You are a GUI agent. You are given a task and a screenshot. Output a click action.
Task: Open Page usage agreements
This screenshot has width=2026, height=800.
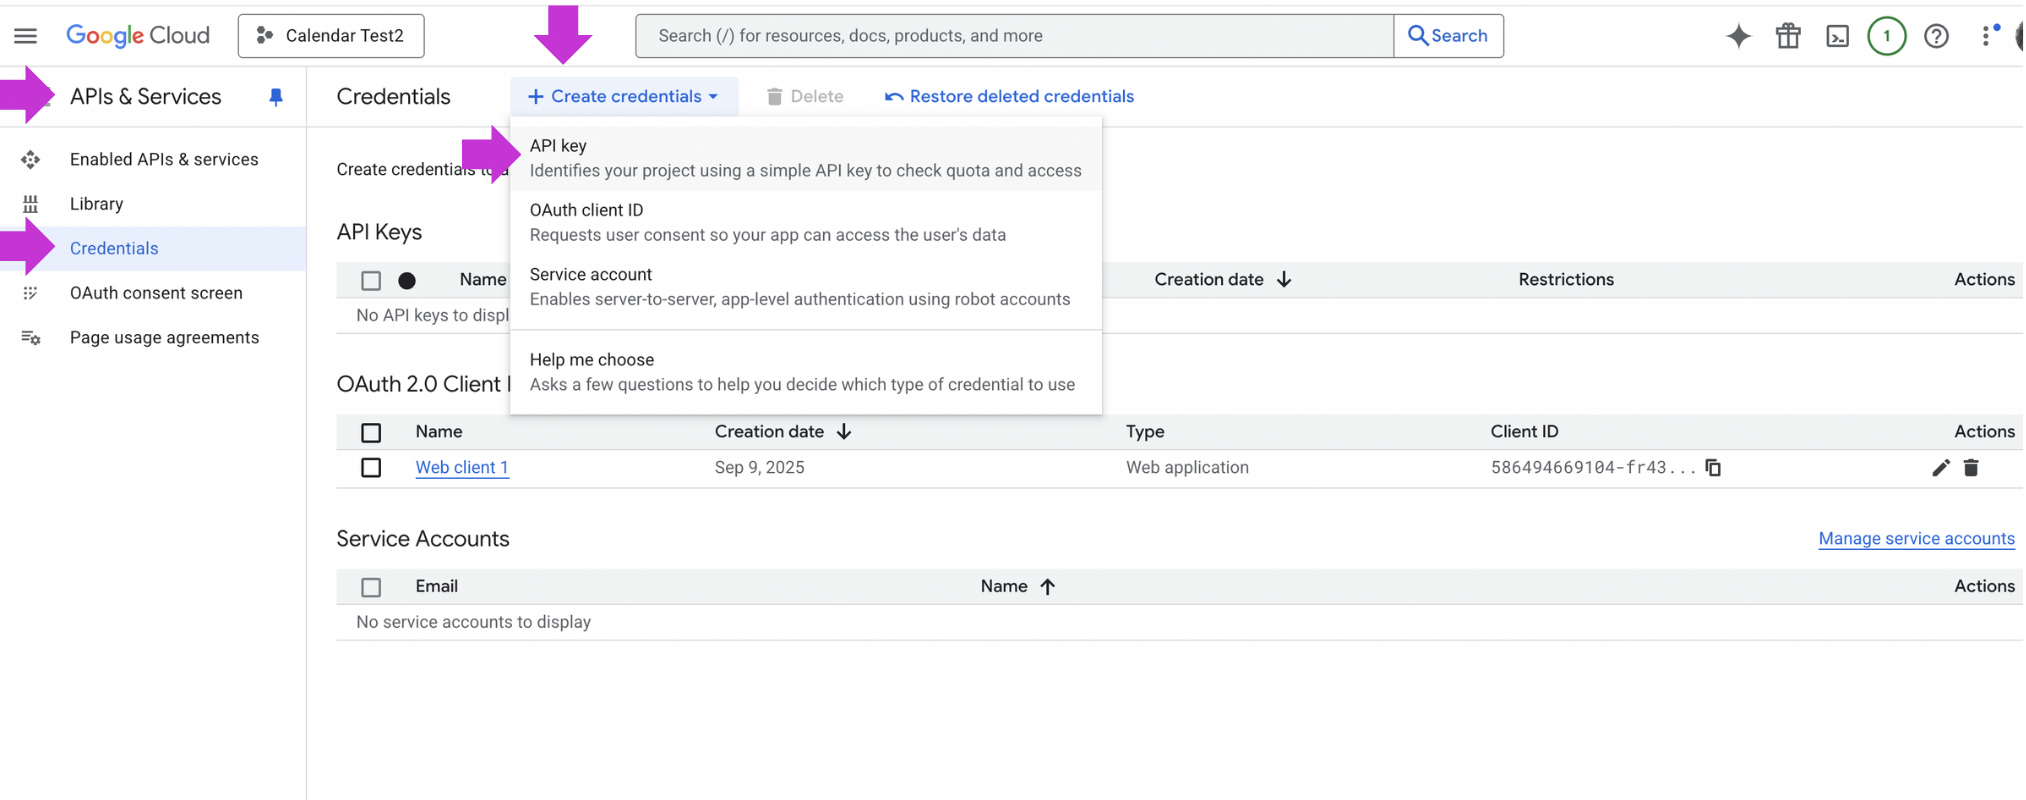pos(164,338)
